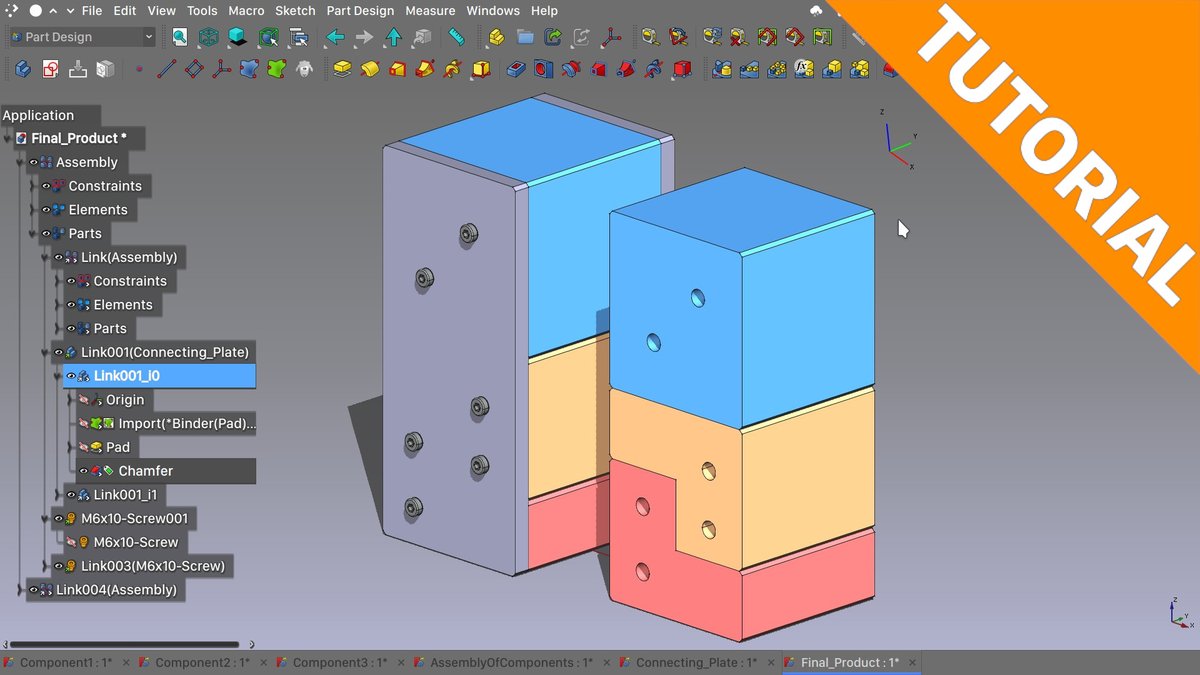This screenshot has width=1200, height=675.
Task: Select the additive loft tool icon
Action: pos(398,69)
